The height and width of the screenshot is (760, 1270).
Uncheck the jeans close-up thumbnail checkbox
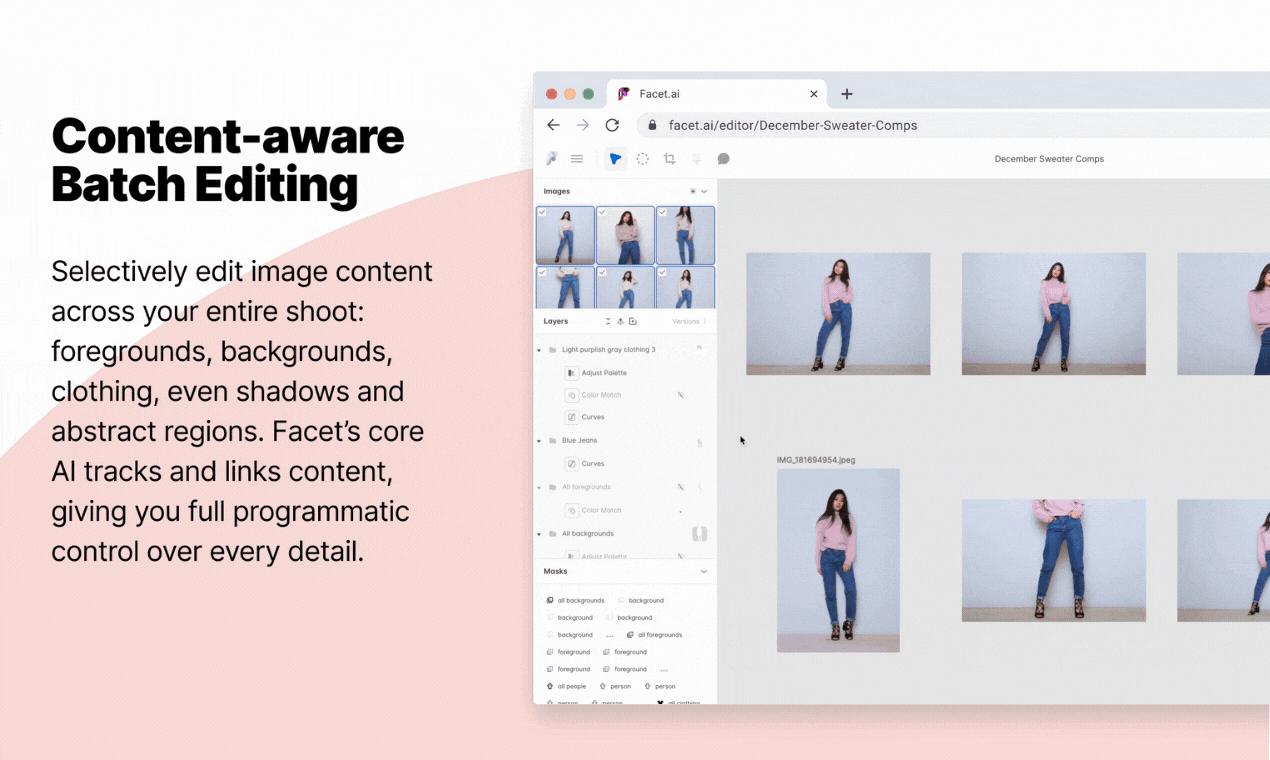click(x=542, y=272)
